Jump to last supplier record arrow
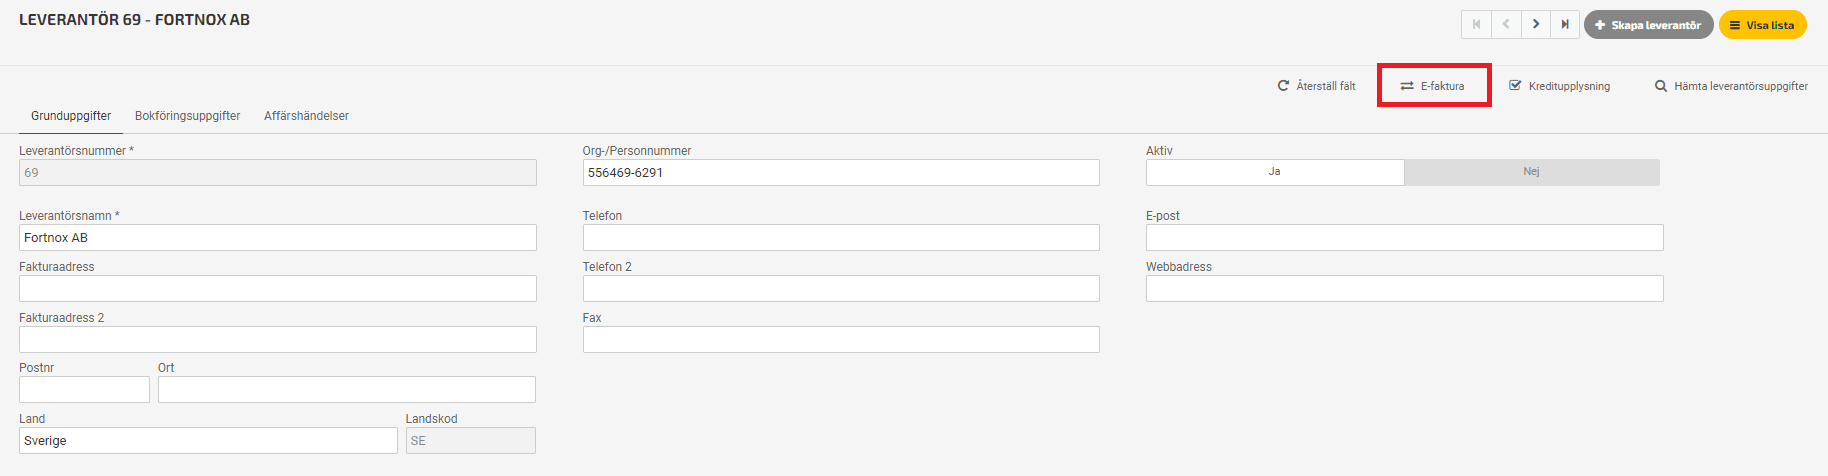This screenshot has width=1828, height=476. (1565, 25)
